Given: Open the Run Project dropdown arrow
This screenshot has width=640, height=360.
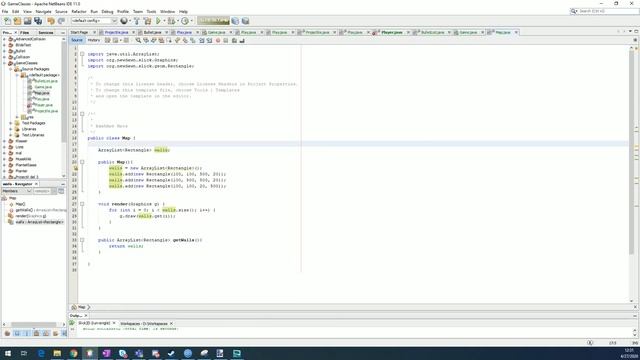Looking at the screenshot, I should click(164, 21).
